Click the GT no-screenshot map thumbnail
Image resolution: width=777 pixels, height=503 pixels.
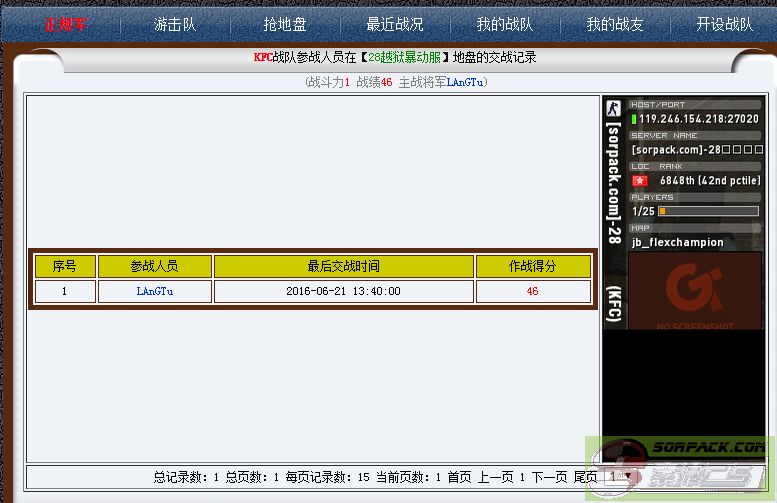point(695,291)
